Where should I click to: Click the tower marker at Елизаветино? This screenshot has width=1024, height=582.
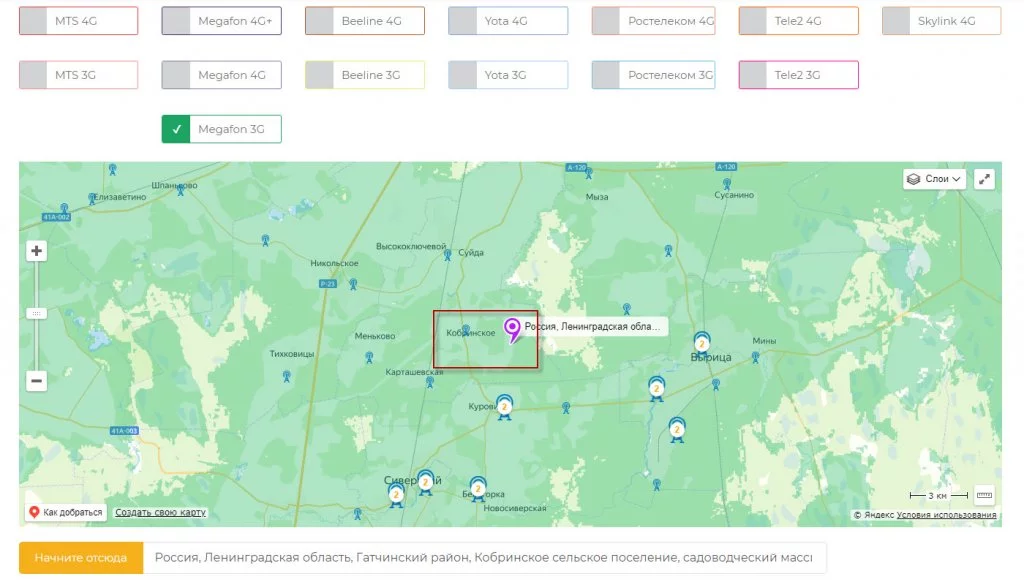92,199
